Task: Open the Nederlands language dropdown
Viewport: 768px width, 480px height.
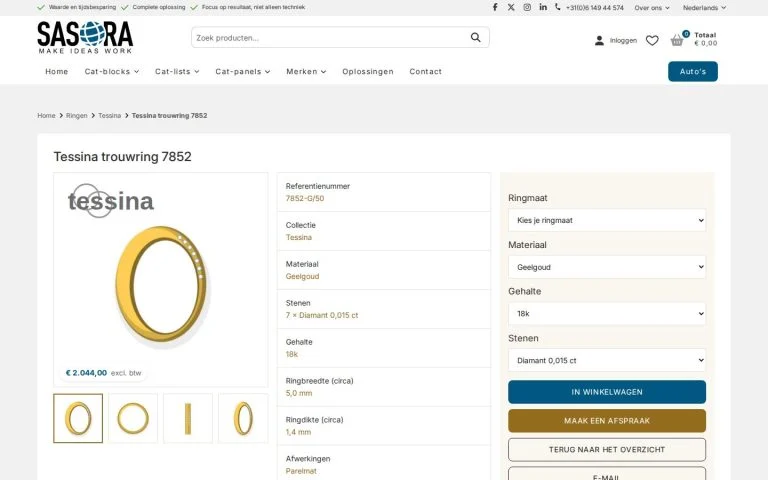Action: (x=704, y=8)
